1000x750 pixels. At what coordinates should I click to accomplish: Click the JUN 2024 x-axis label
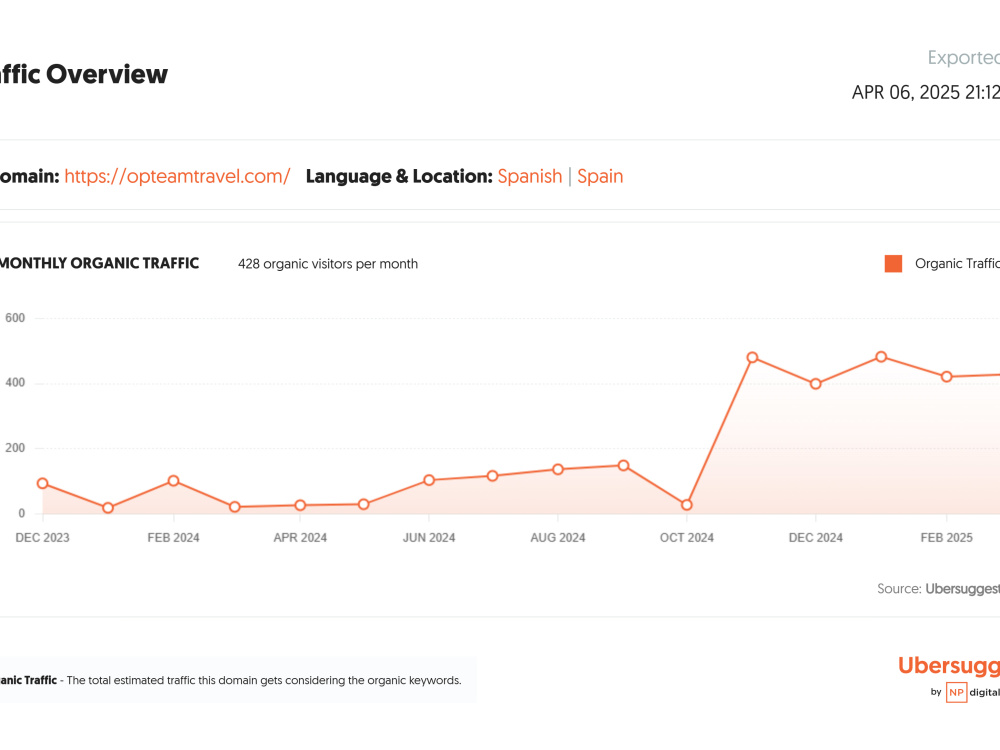[429, 538]
